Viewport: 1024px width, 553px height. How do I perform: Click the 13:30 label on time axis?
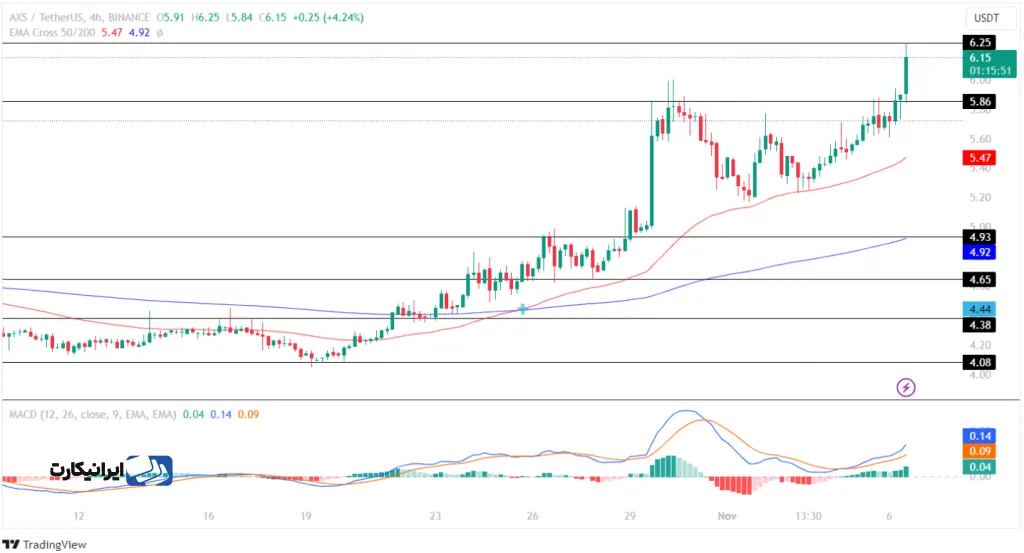[808, 516]
